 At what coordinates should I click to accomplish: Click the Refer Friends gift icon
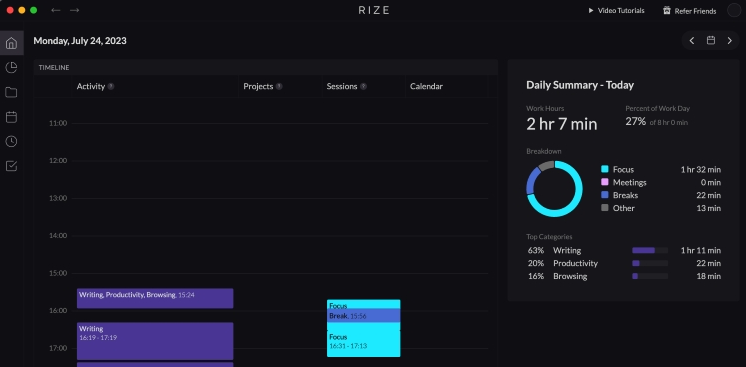(x=667, y=10)
